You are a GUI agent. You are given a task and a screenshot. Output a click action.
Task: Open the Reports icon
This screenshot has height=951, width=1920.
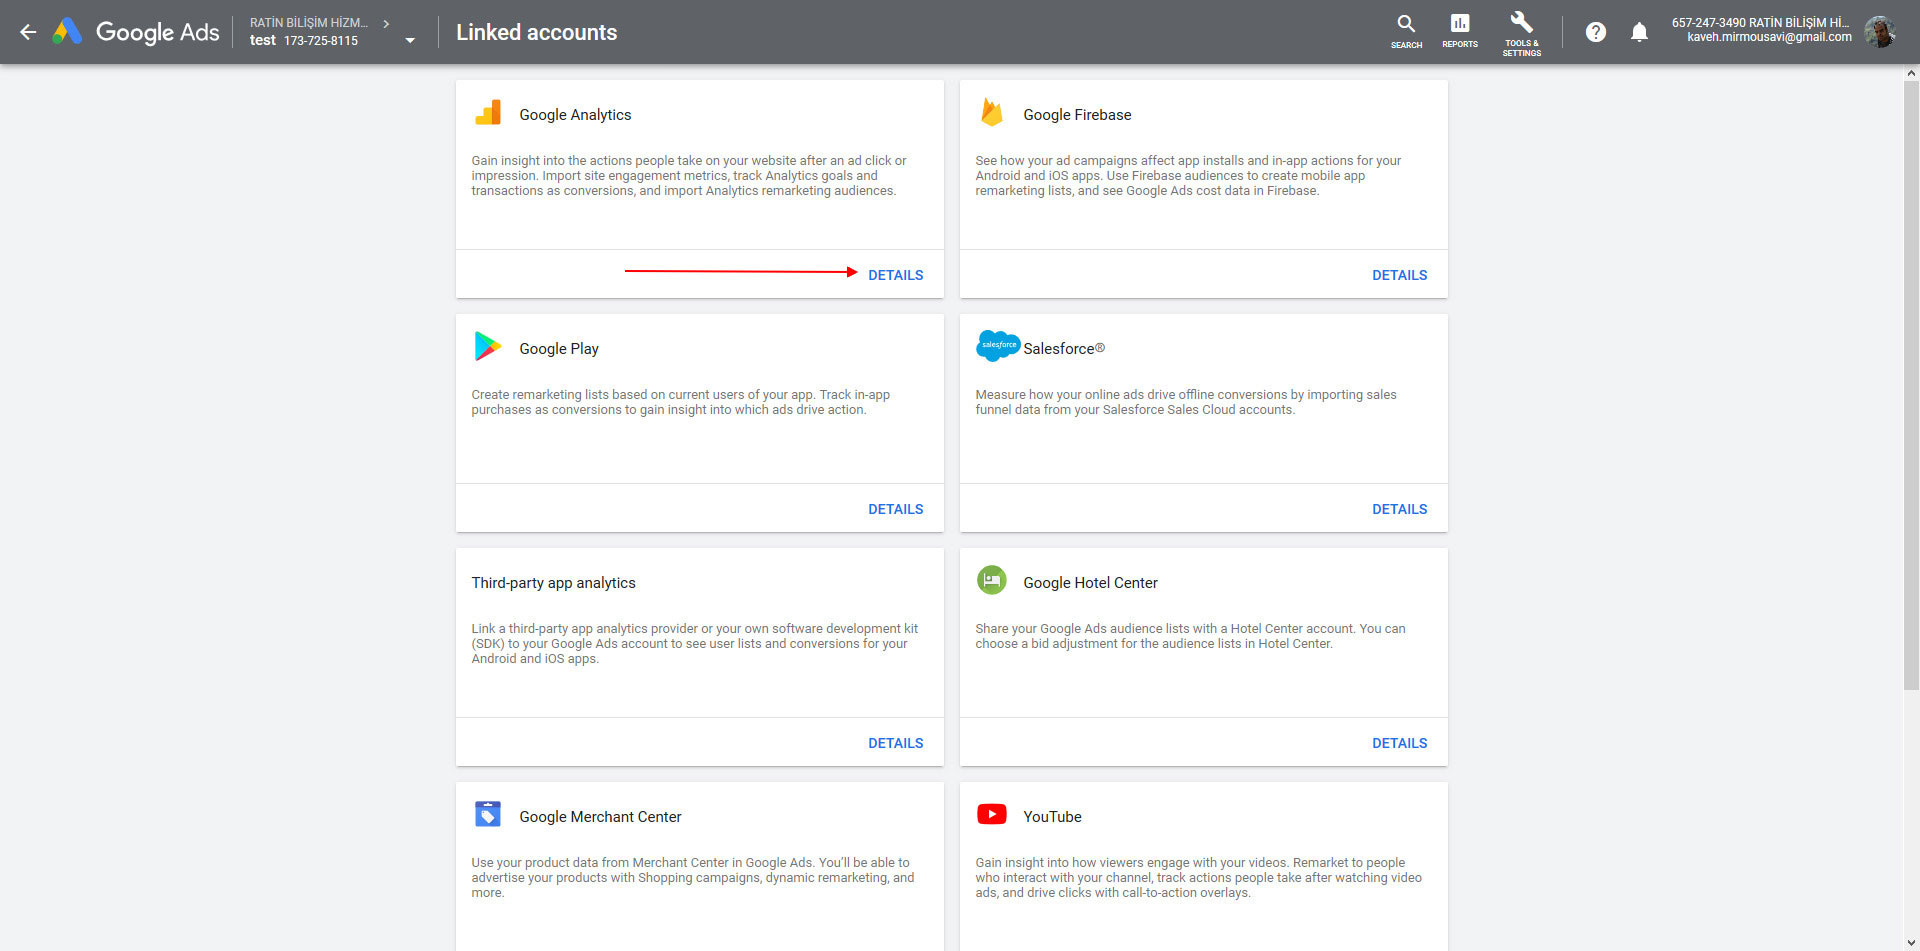1460,31
